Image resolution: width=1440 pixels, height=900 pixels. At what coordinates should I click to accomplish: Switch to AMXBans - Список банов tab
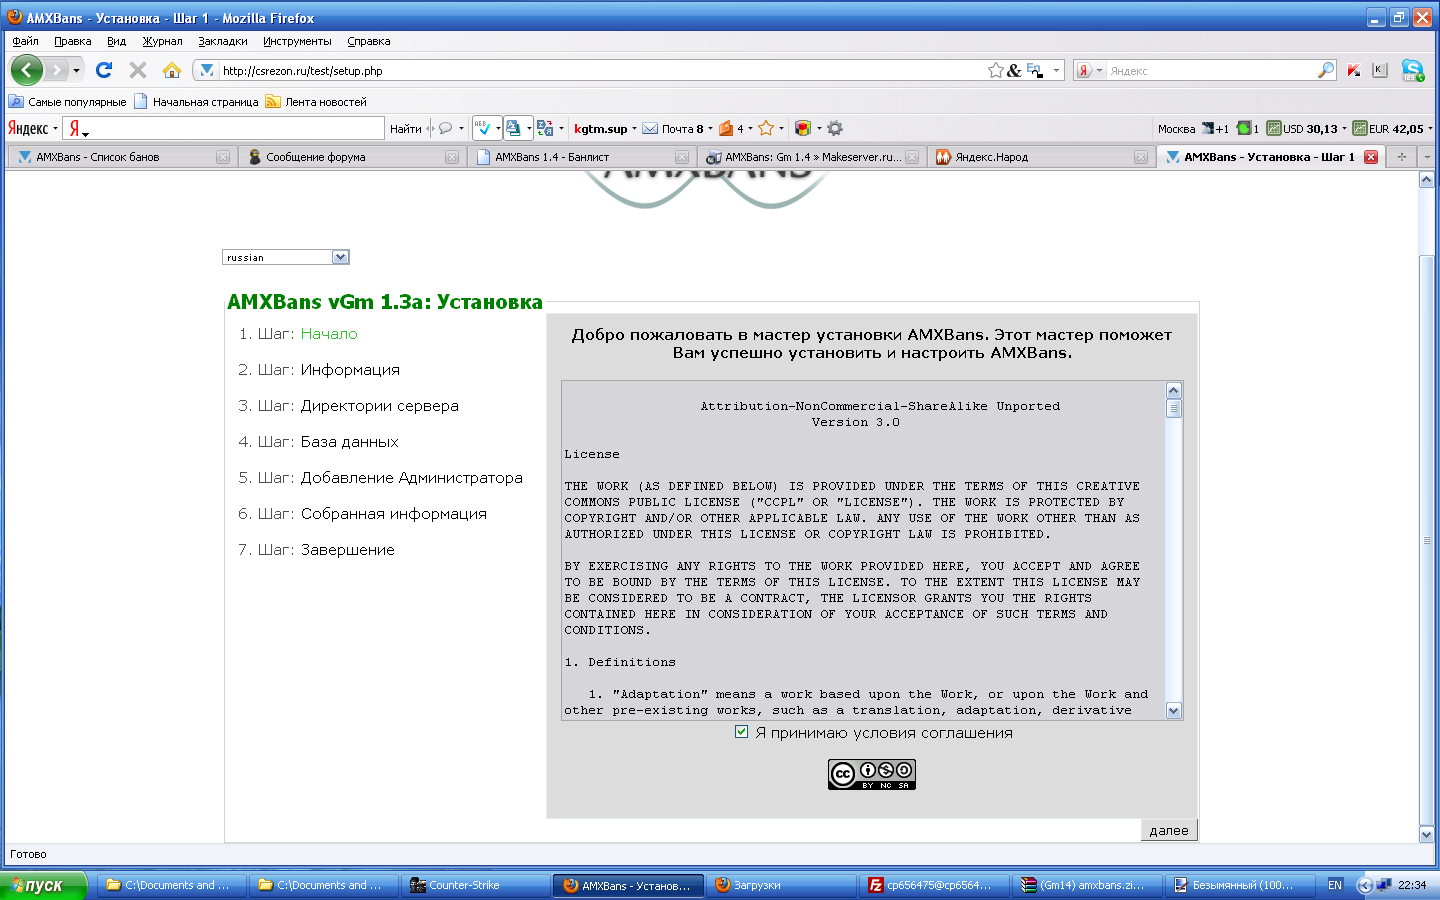123,157
